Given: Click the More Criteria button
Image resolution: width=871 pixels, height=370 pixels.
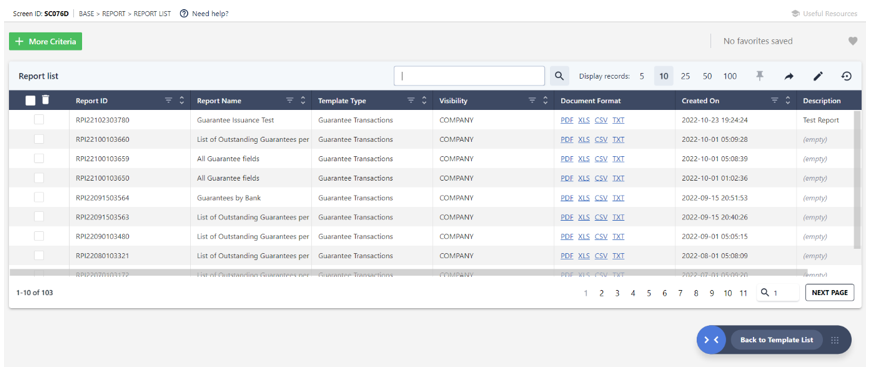Looking at the screenshot, I should pos(46,42).
